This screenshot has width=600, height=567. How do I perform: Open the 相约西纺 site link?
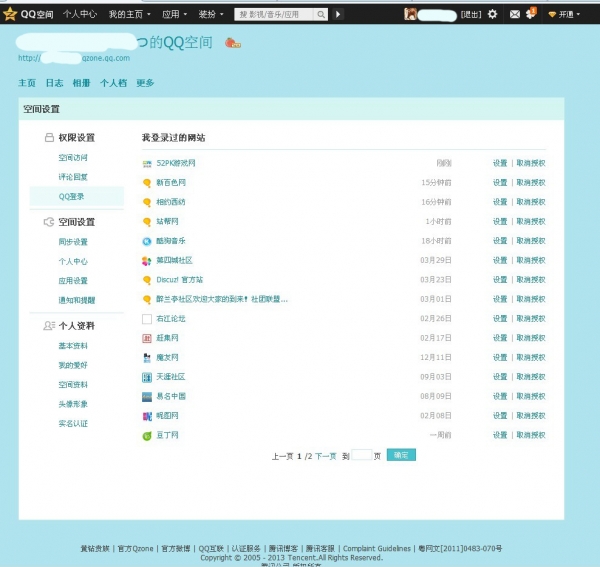click(171, 202)
